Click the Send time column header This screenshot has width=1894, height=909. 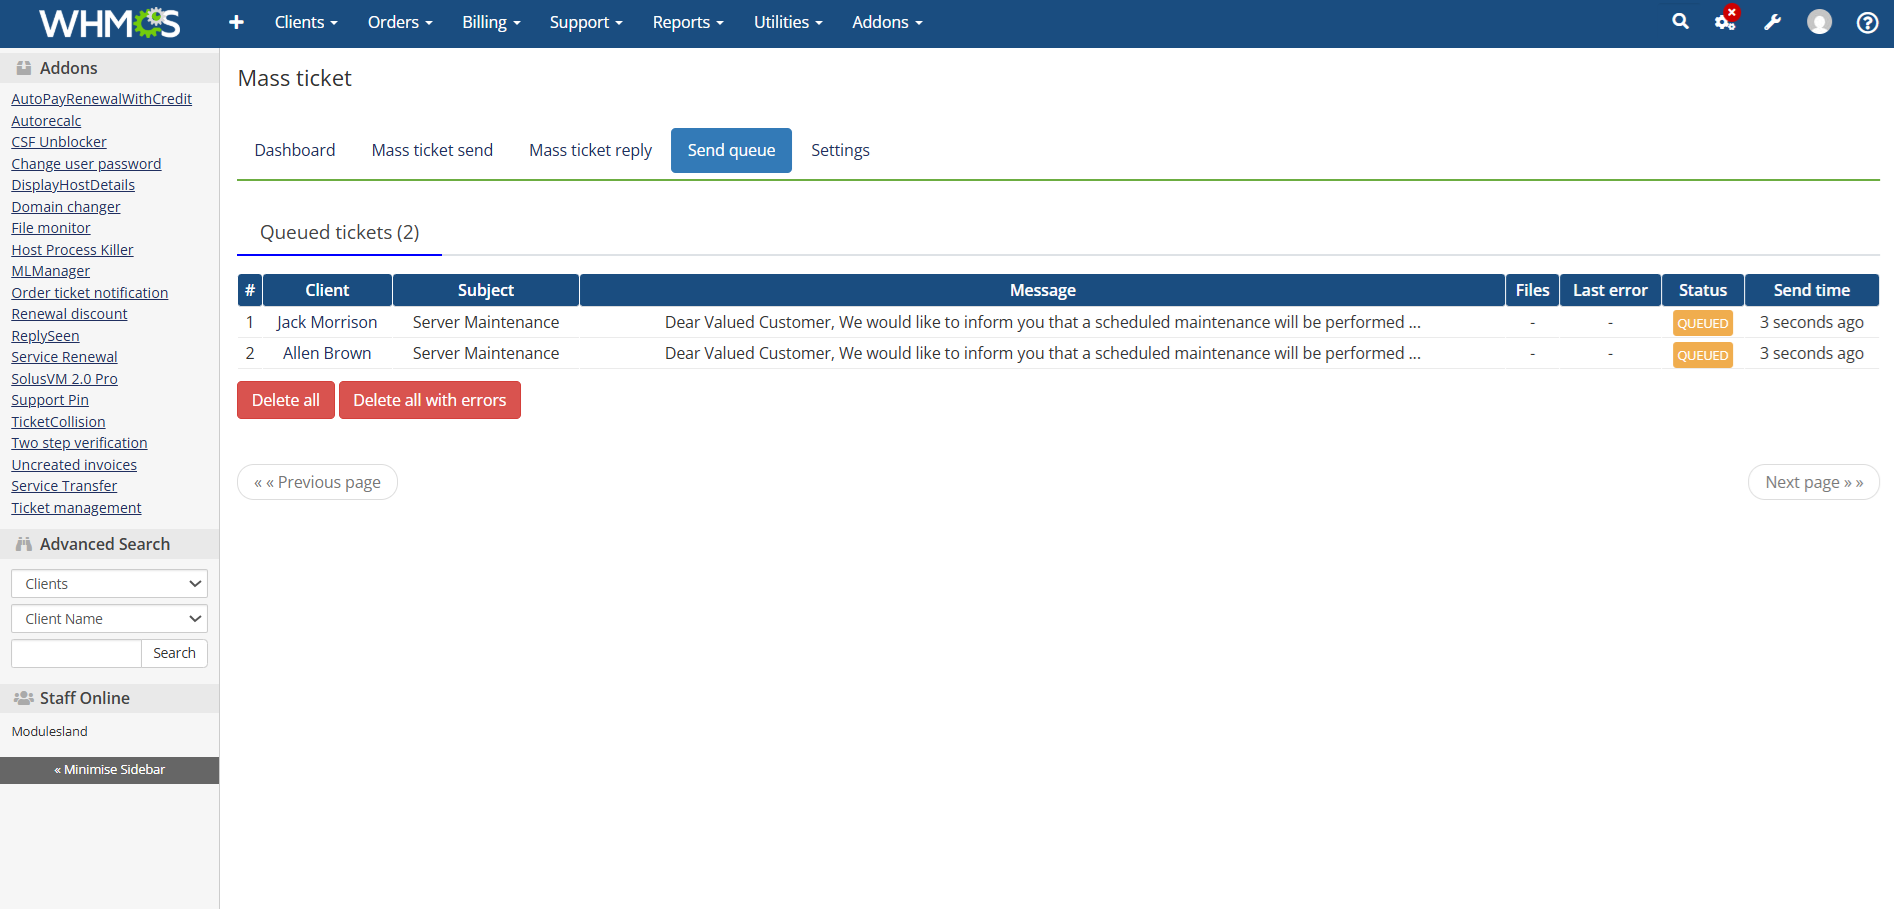tap(1812, 290)
